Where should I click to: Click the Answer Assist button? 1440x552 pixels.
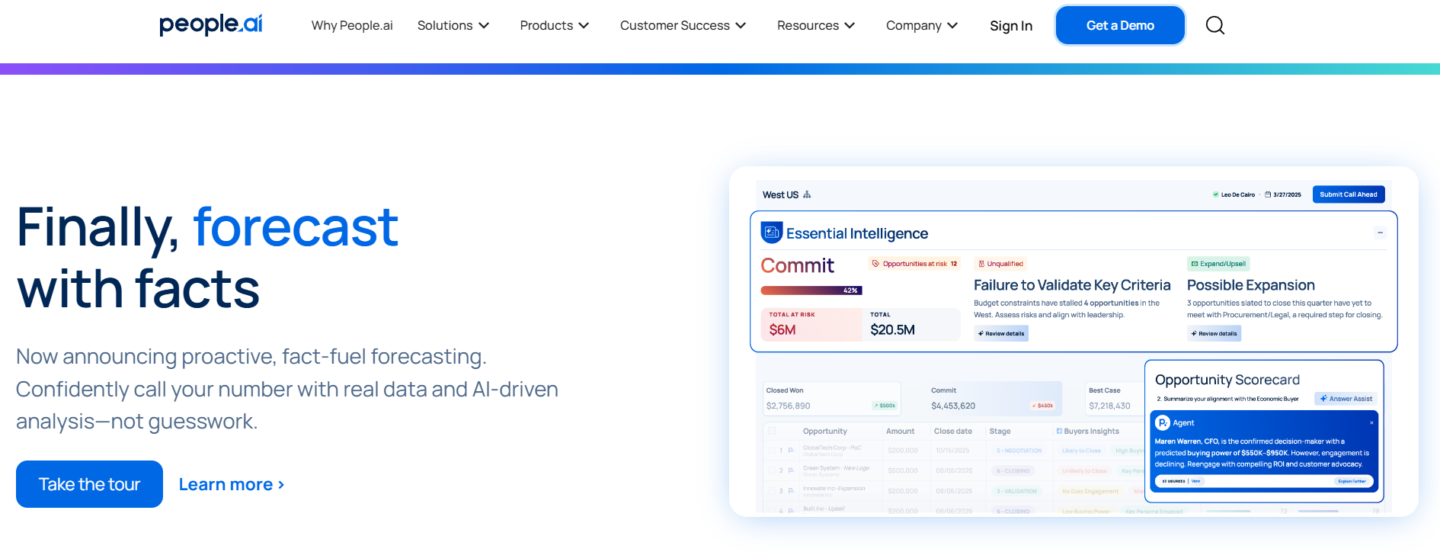[x=1345, y=398]
